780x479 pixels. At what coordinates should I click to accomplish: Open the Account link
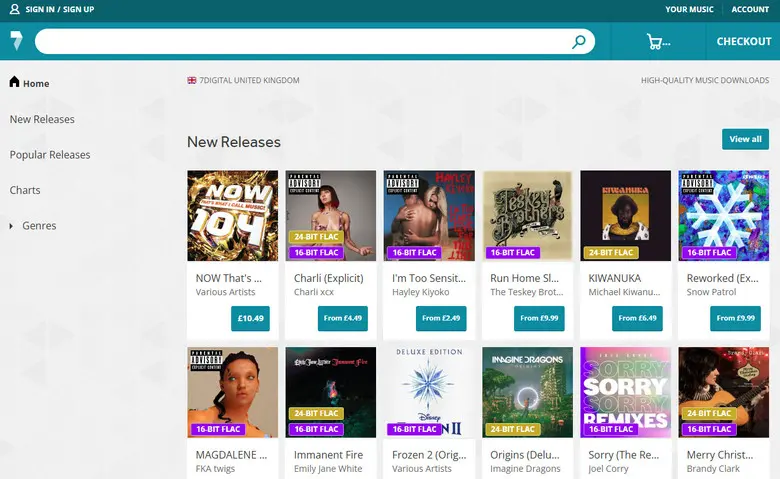point(750,9)
